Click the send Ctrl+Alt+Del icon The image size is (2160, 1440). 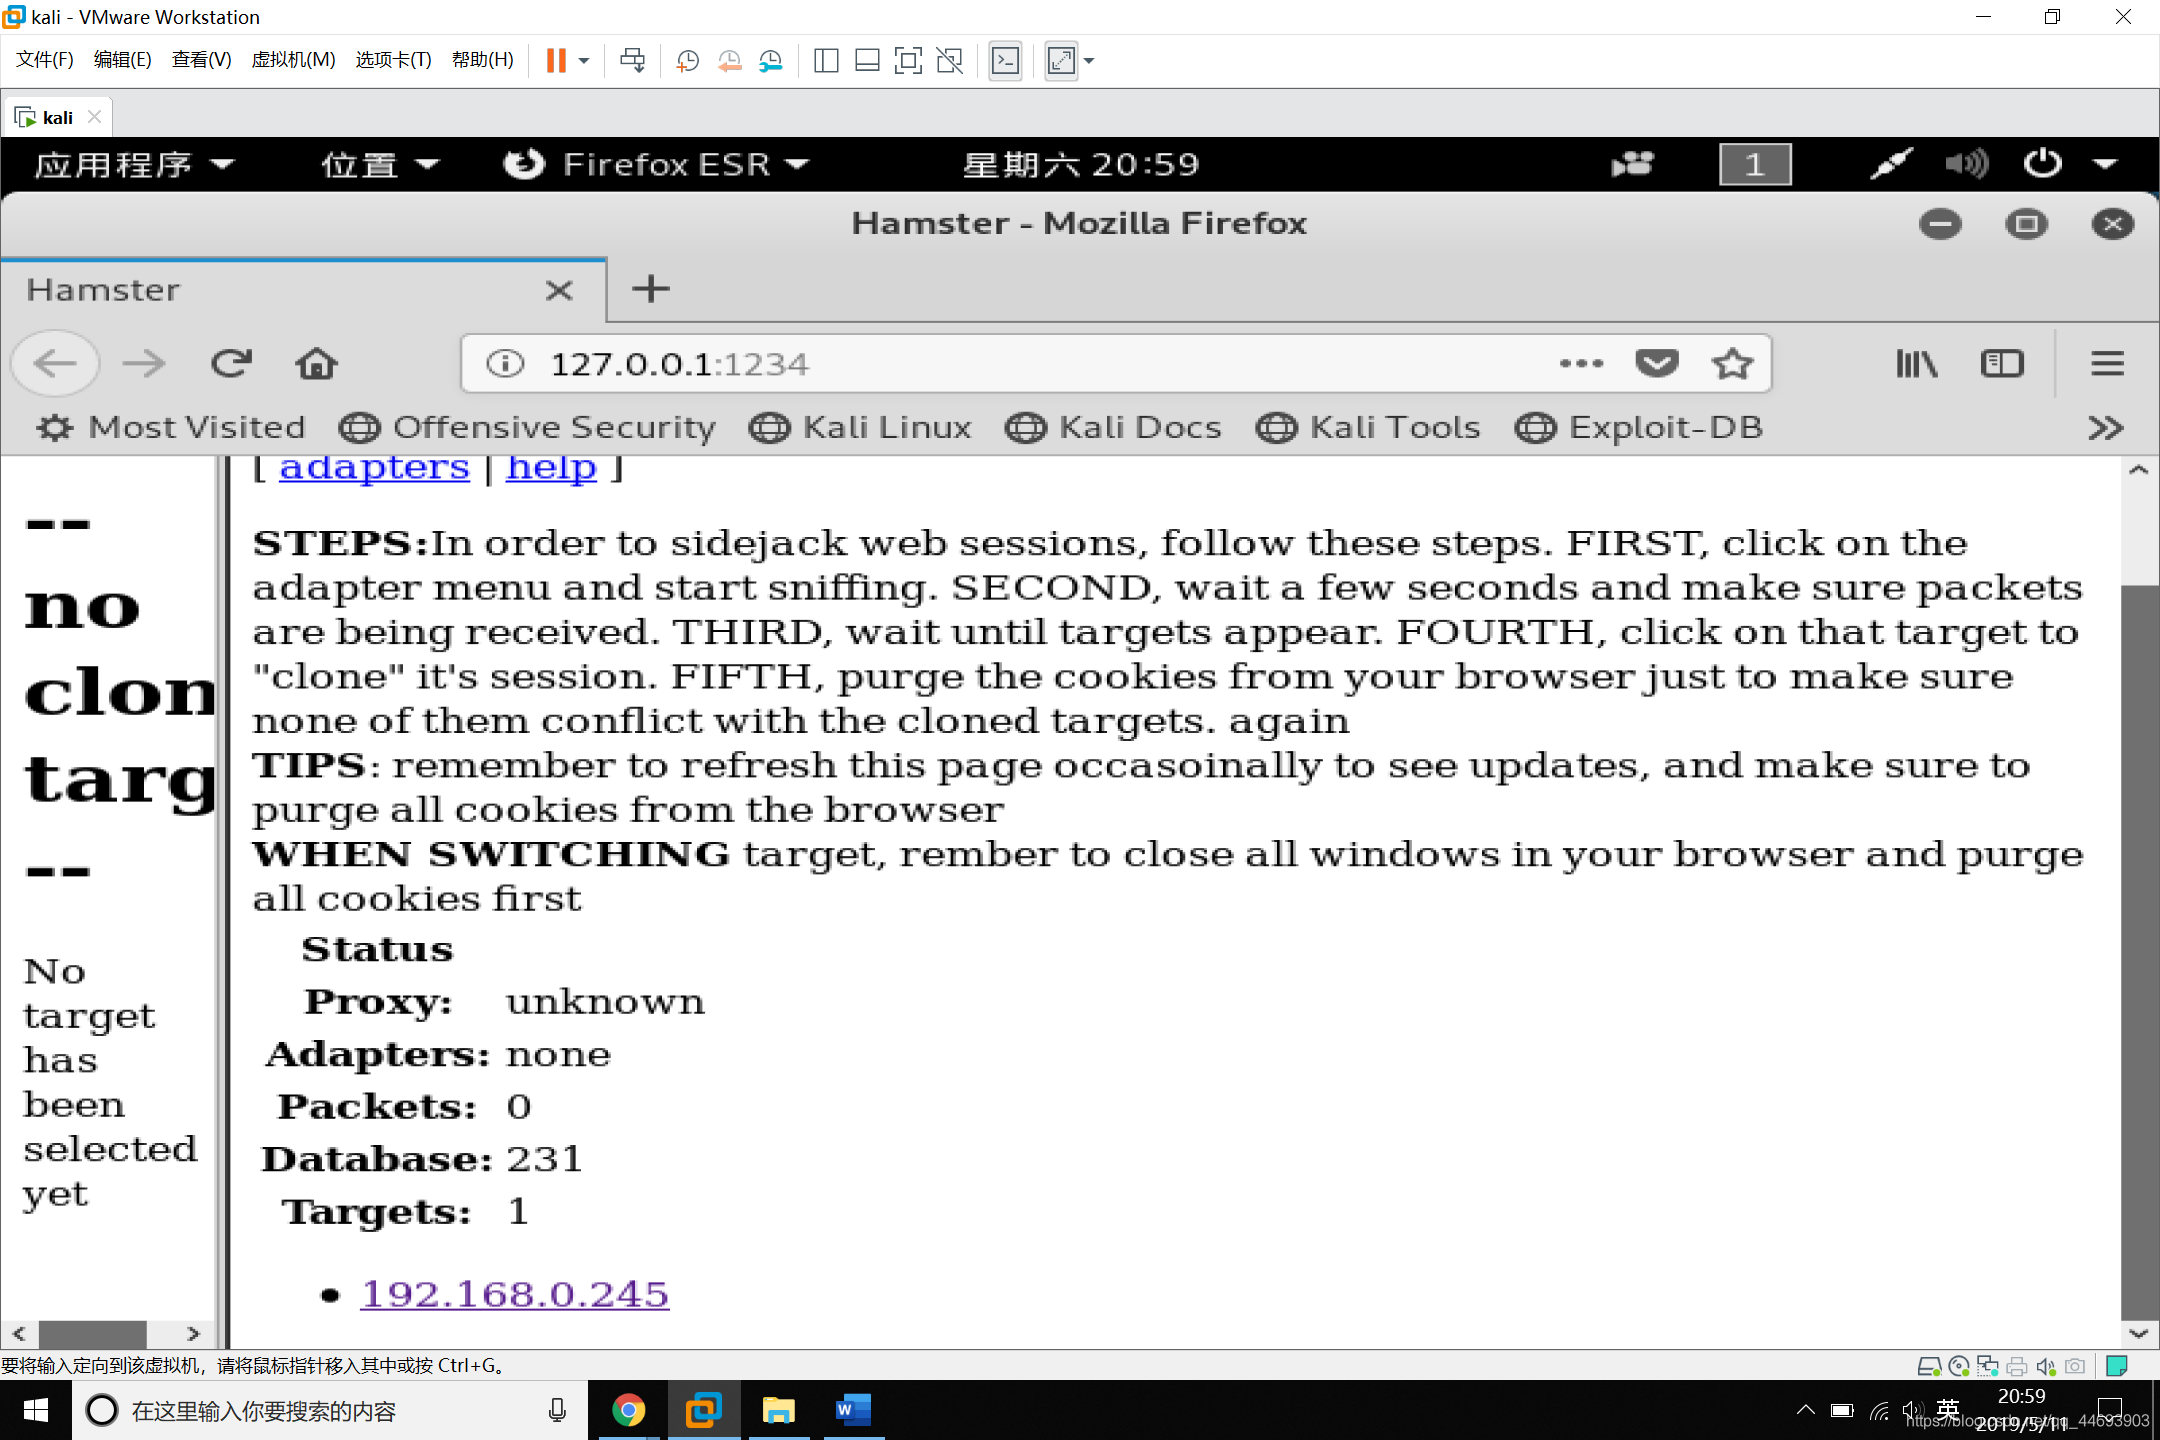point(632,60)
